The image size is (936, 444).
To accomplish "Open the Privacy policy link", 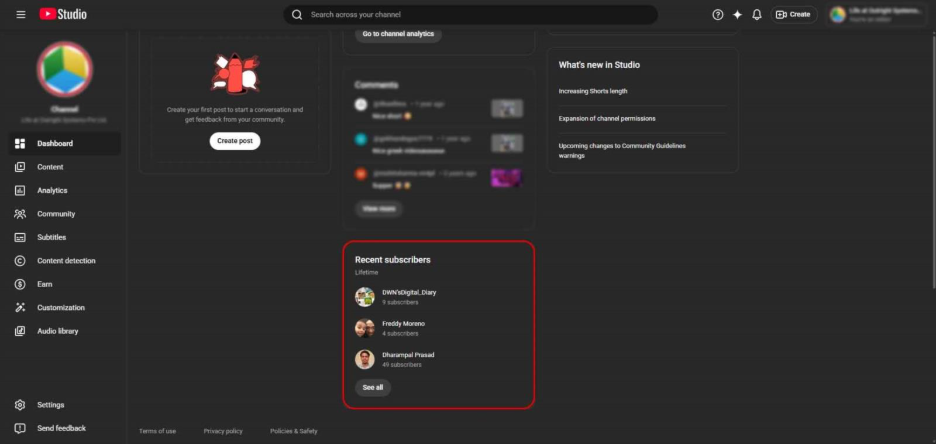I will pos(223,431).
